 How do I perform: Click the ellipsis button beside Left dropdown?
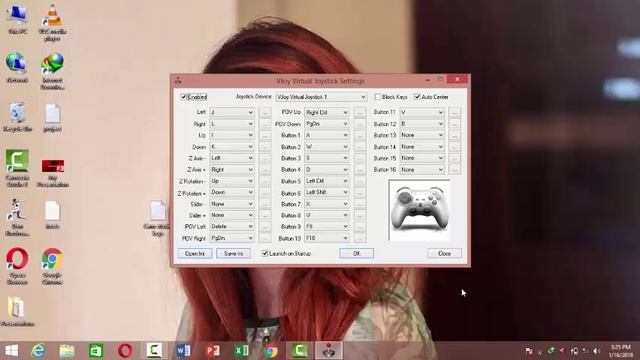coord(264,112)
